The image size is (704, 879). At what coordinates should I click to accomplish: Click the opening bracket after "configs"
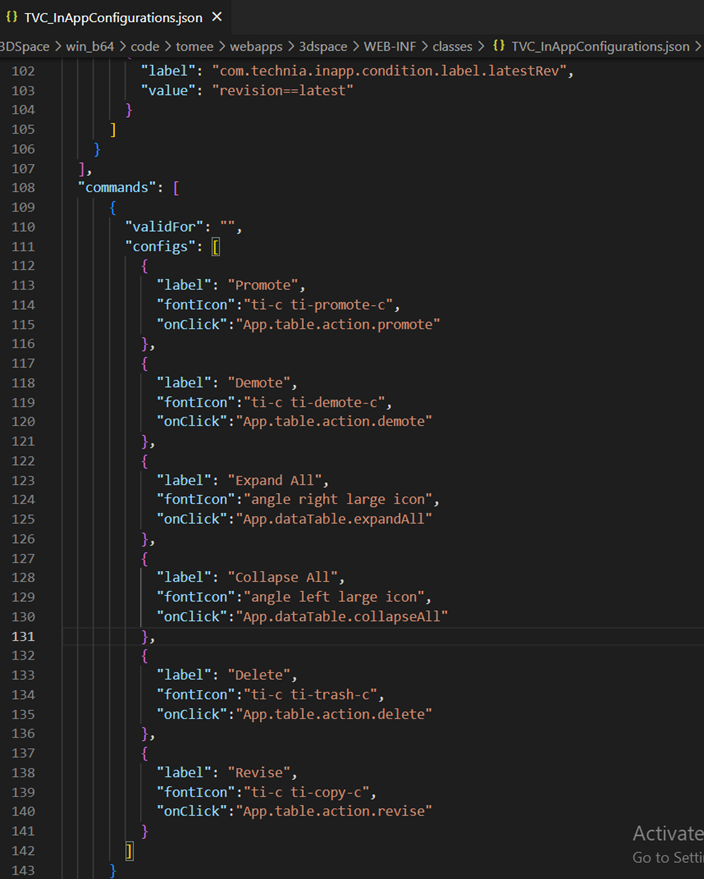click(215, 246)
